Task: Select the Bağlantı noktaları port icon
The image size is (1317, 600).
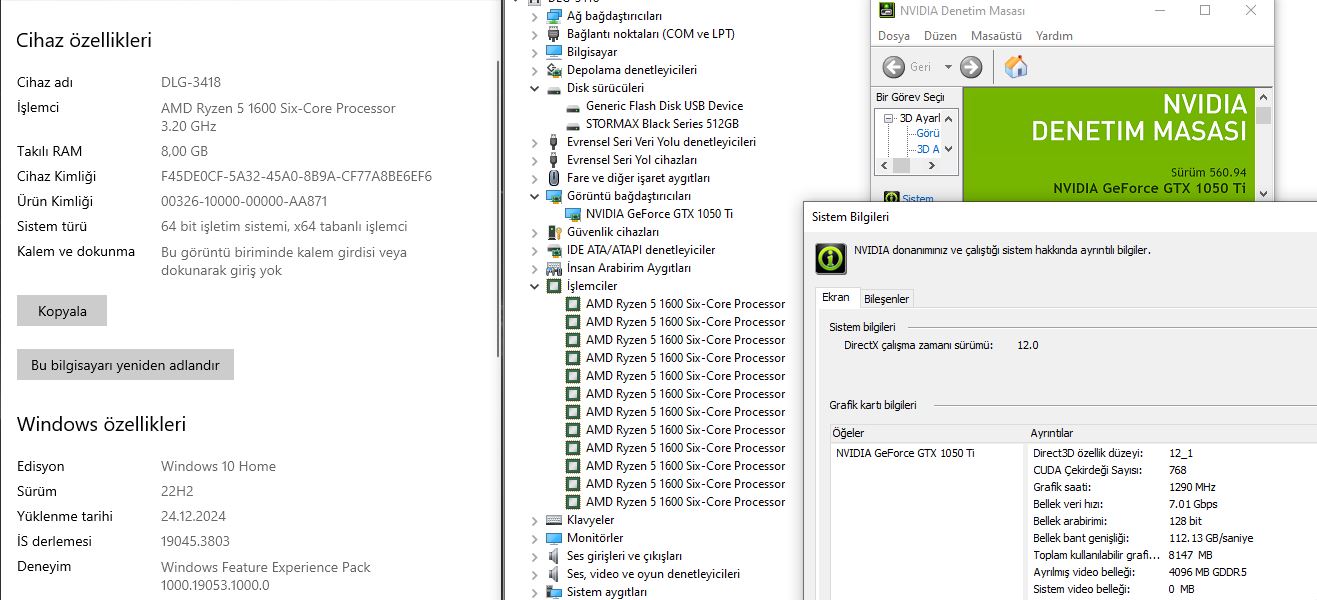Action: 554,34
